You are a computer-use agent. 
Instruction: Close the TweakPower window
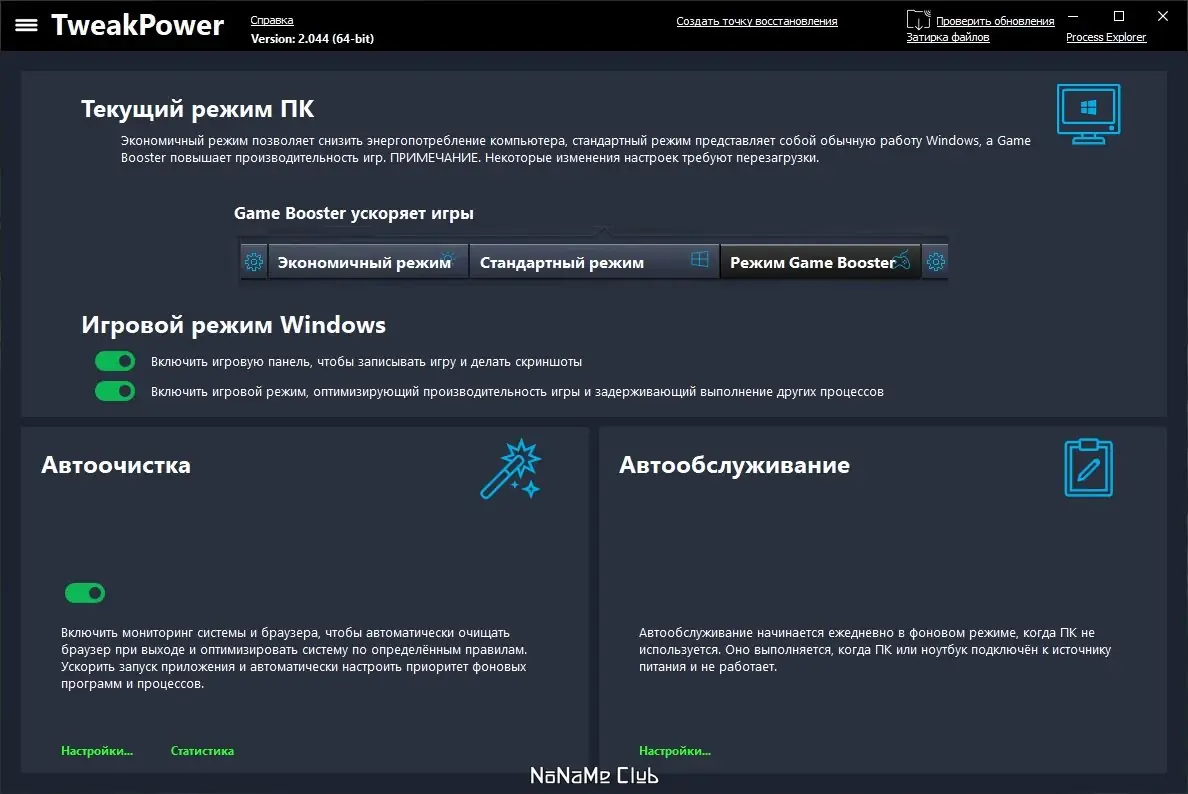(1163, 16)
